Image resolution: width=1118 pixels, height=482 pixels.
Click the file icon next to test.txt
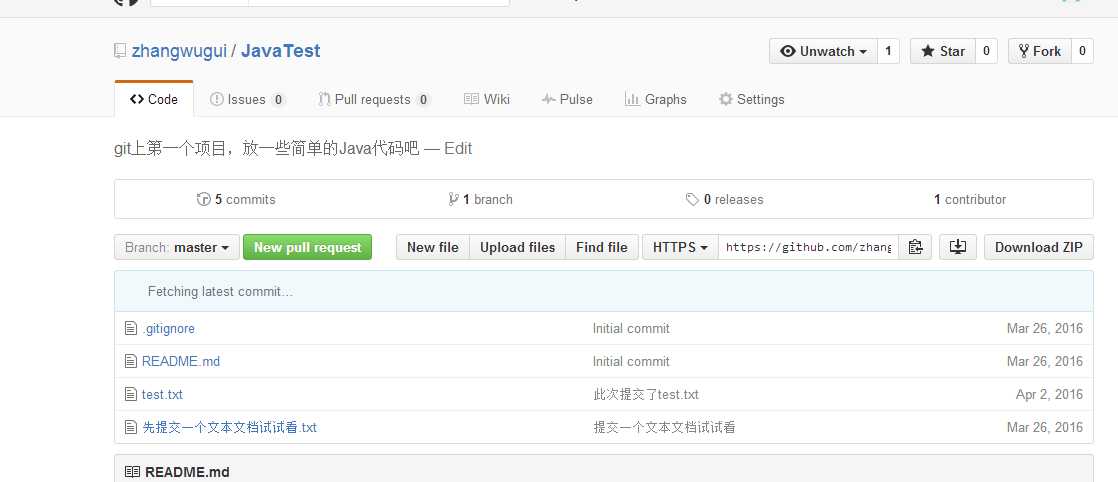coord(130,394)
